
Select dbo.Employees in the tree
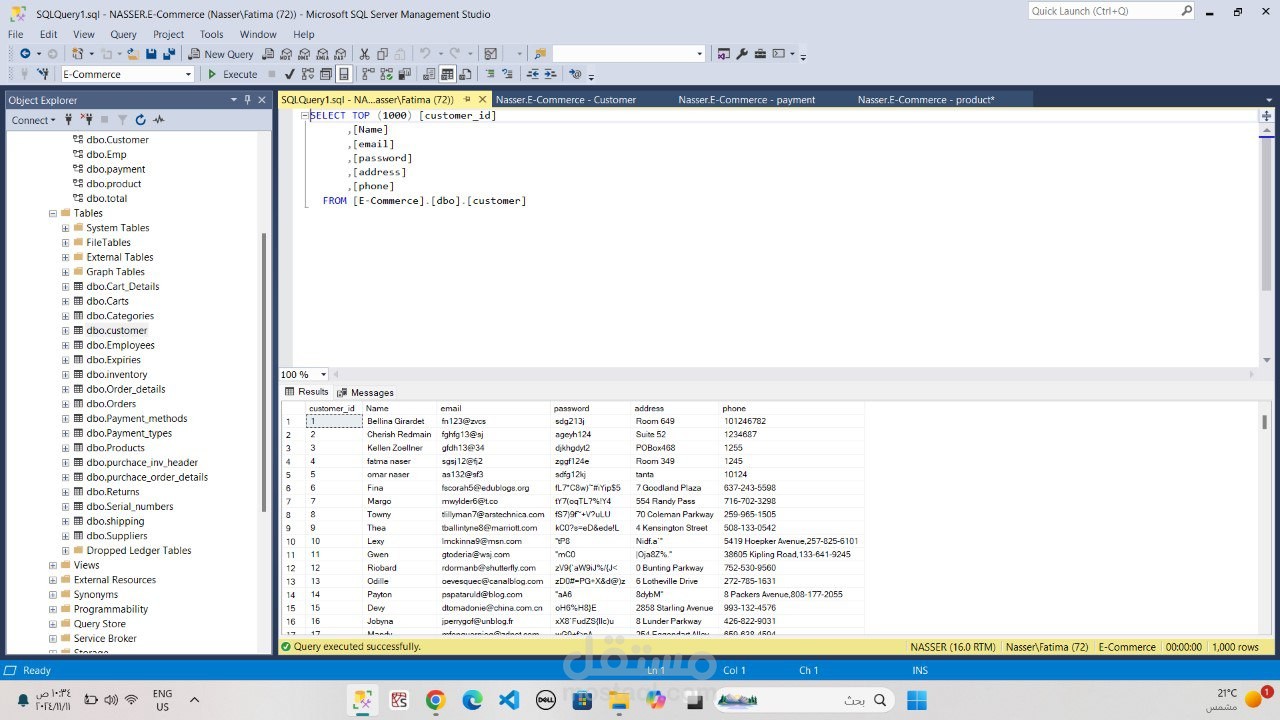pos(120,345)
